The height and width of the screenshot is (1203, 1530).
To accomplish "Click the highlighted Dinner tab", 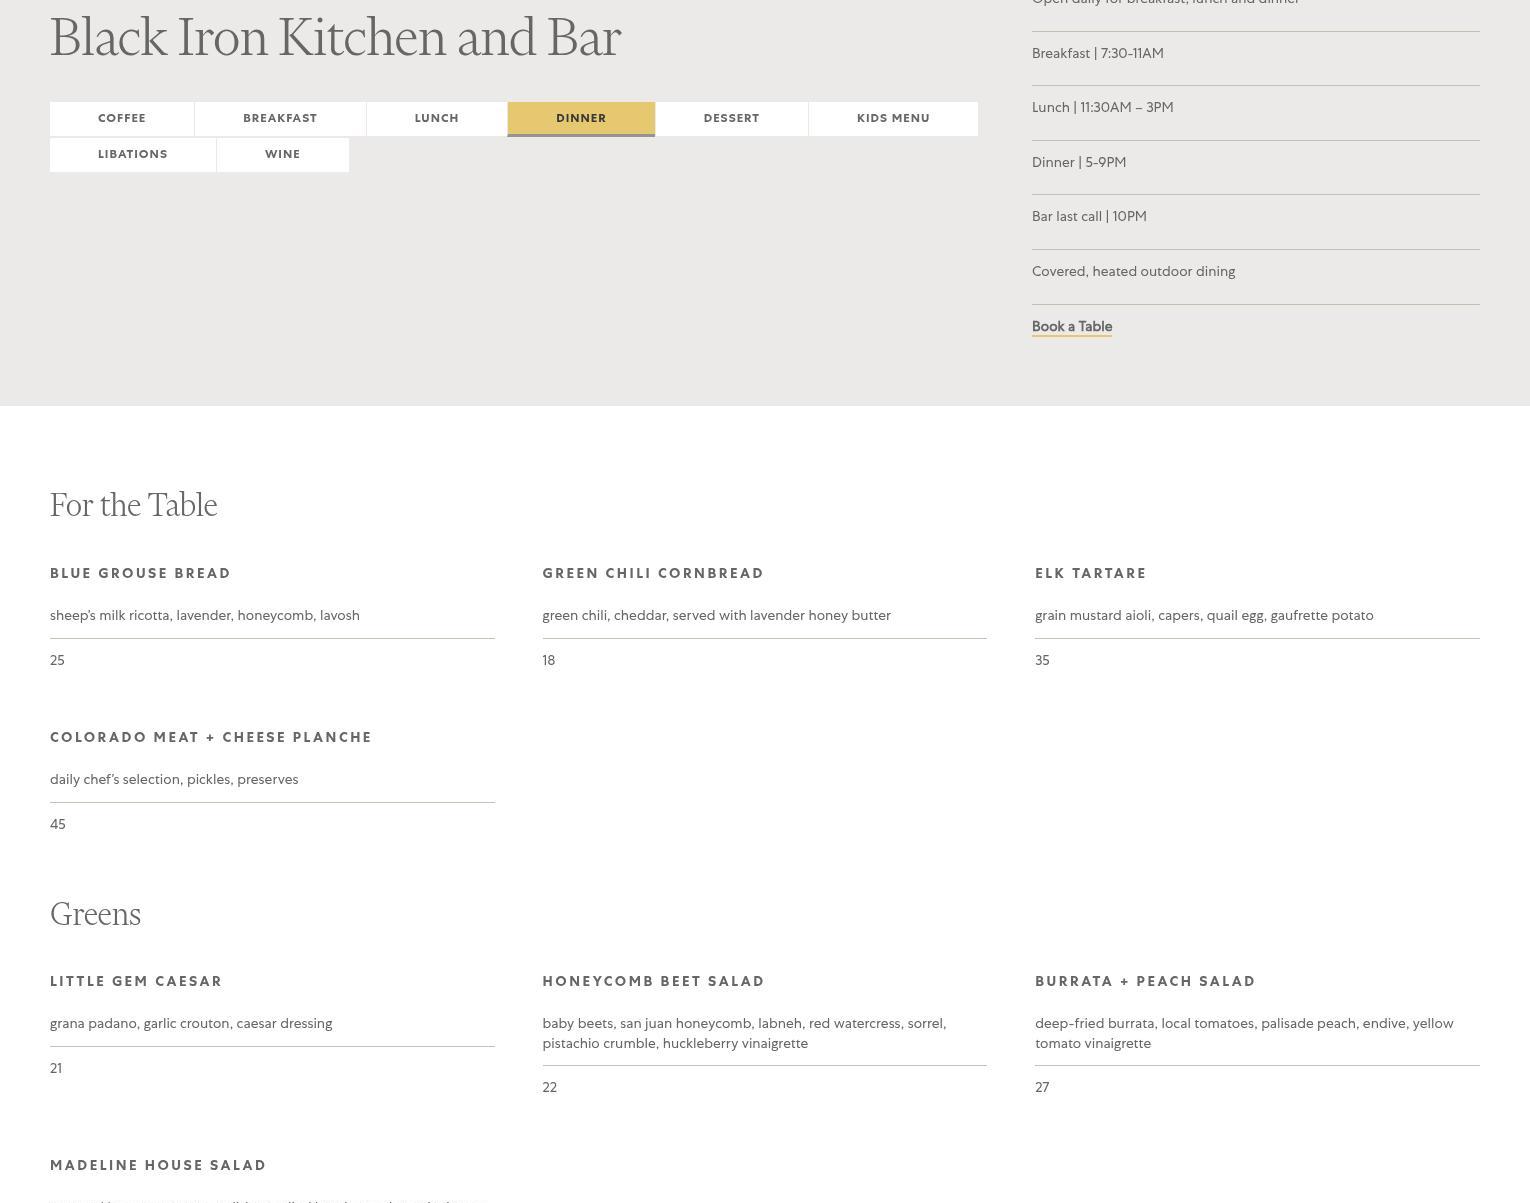I will pos(581,118).
